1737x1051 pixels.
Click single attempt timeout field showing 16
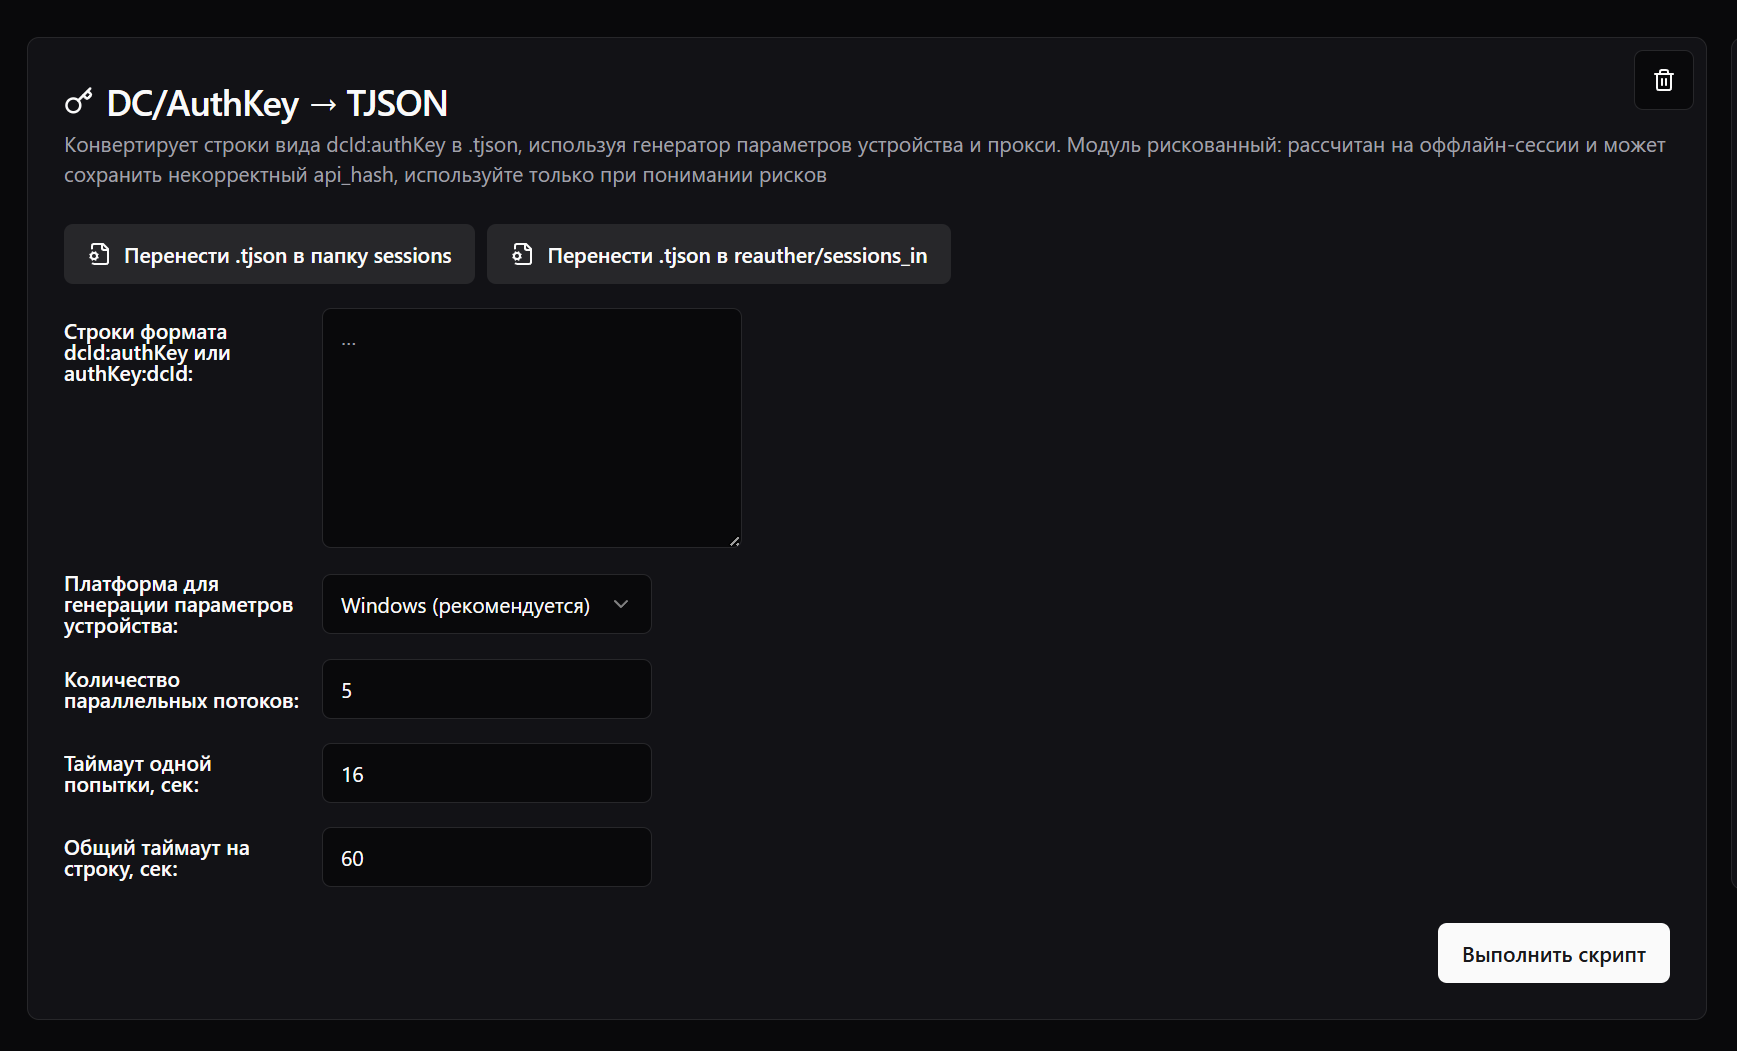[x=486, y=773]
